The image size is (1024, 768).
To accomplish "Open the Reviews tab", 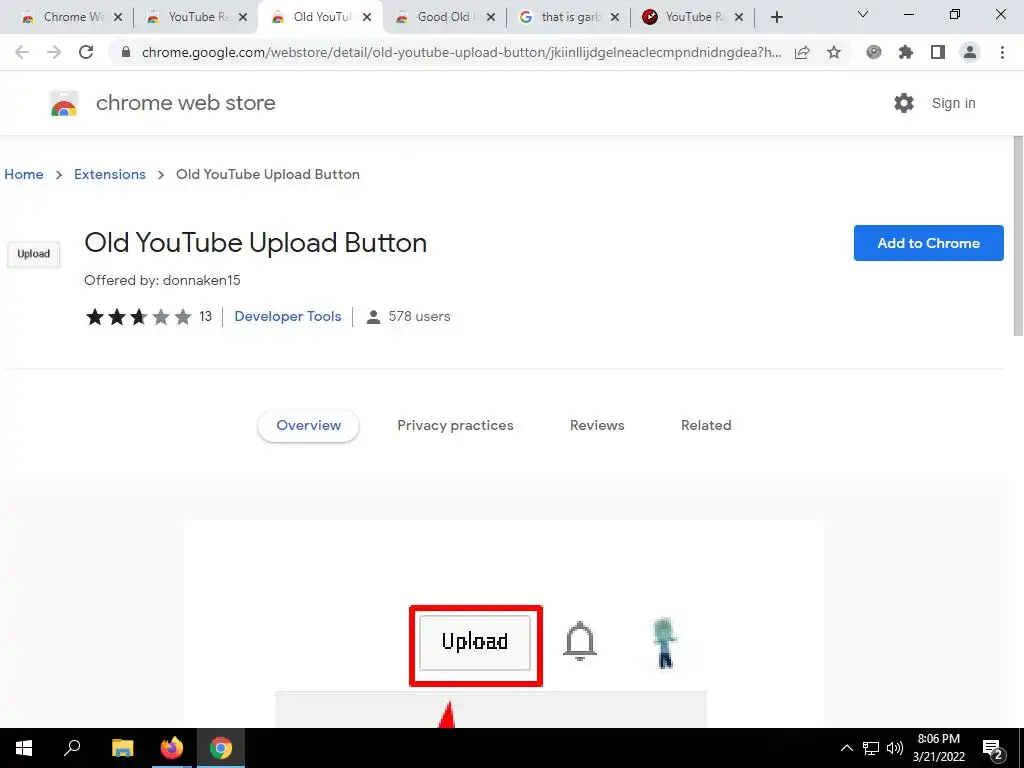I will (597, 425).
